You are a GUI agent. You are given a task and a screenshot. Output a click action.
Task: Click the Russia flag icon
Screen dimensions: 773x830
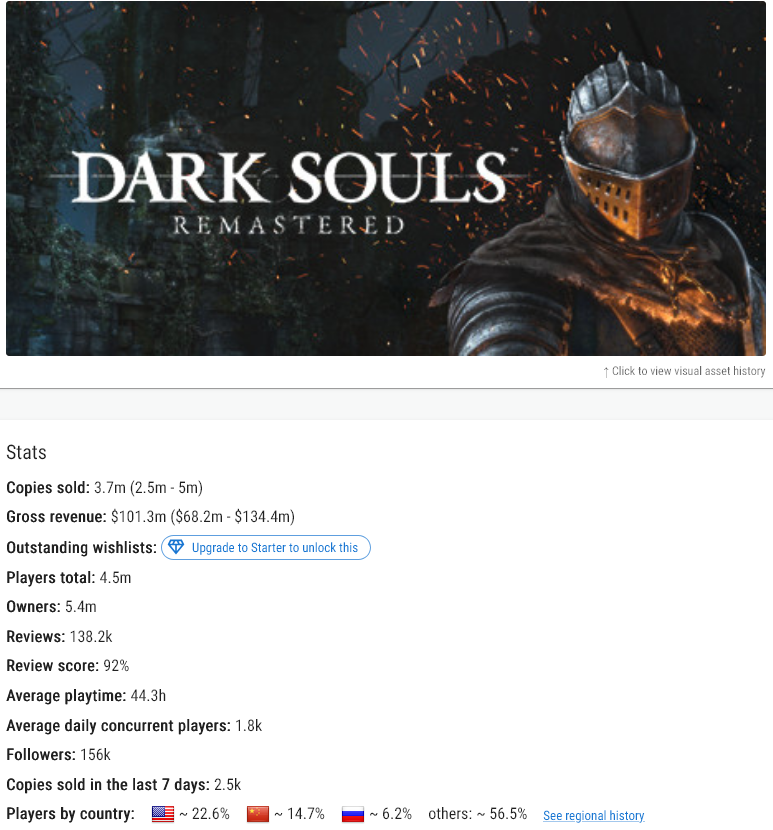(353, 814)
